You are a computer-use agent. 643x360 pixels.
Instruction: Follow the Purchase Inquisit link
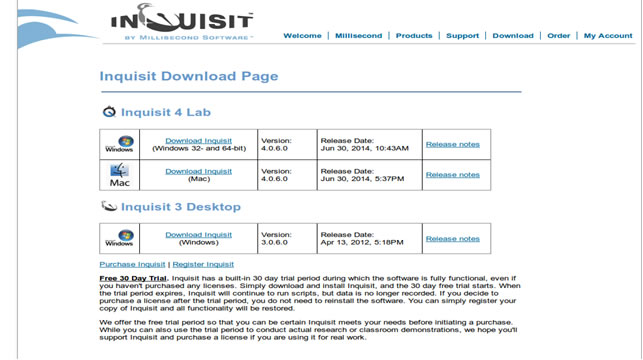[132, 264]
